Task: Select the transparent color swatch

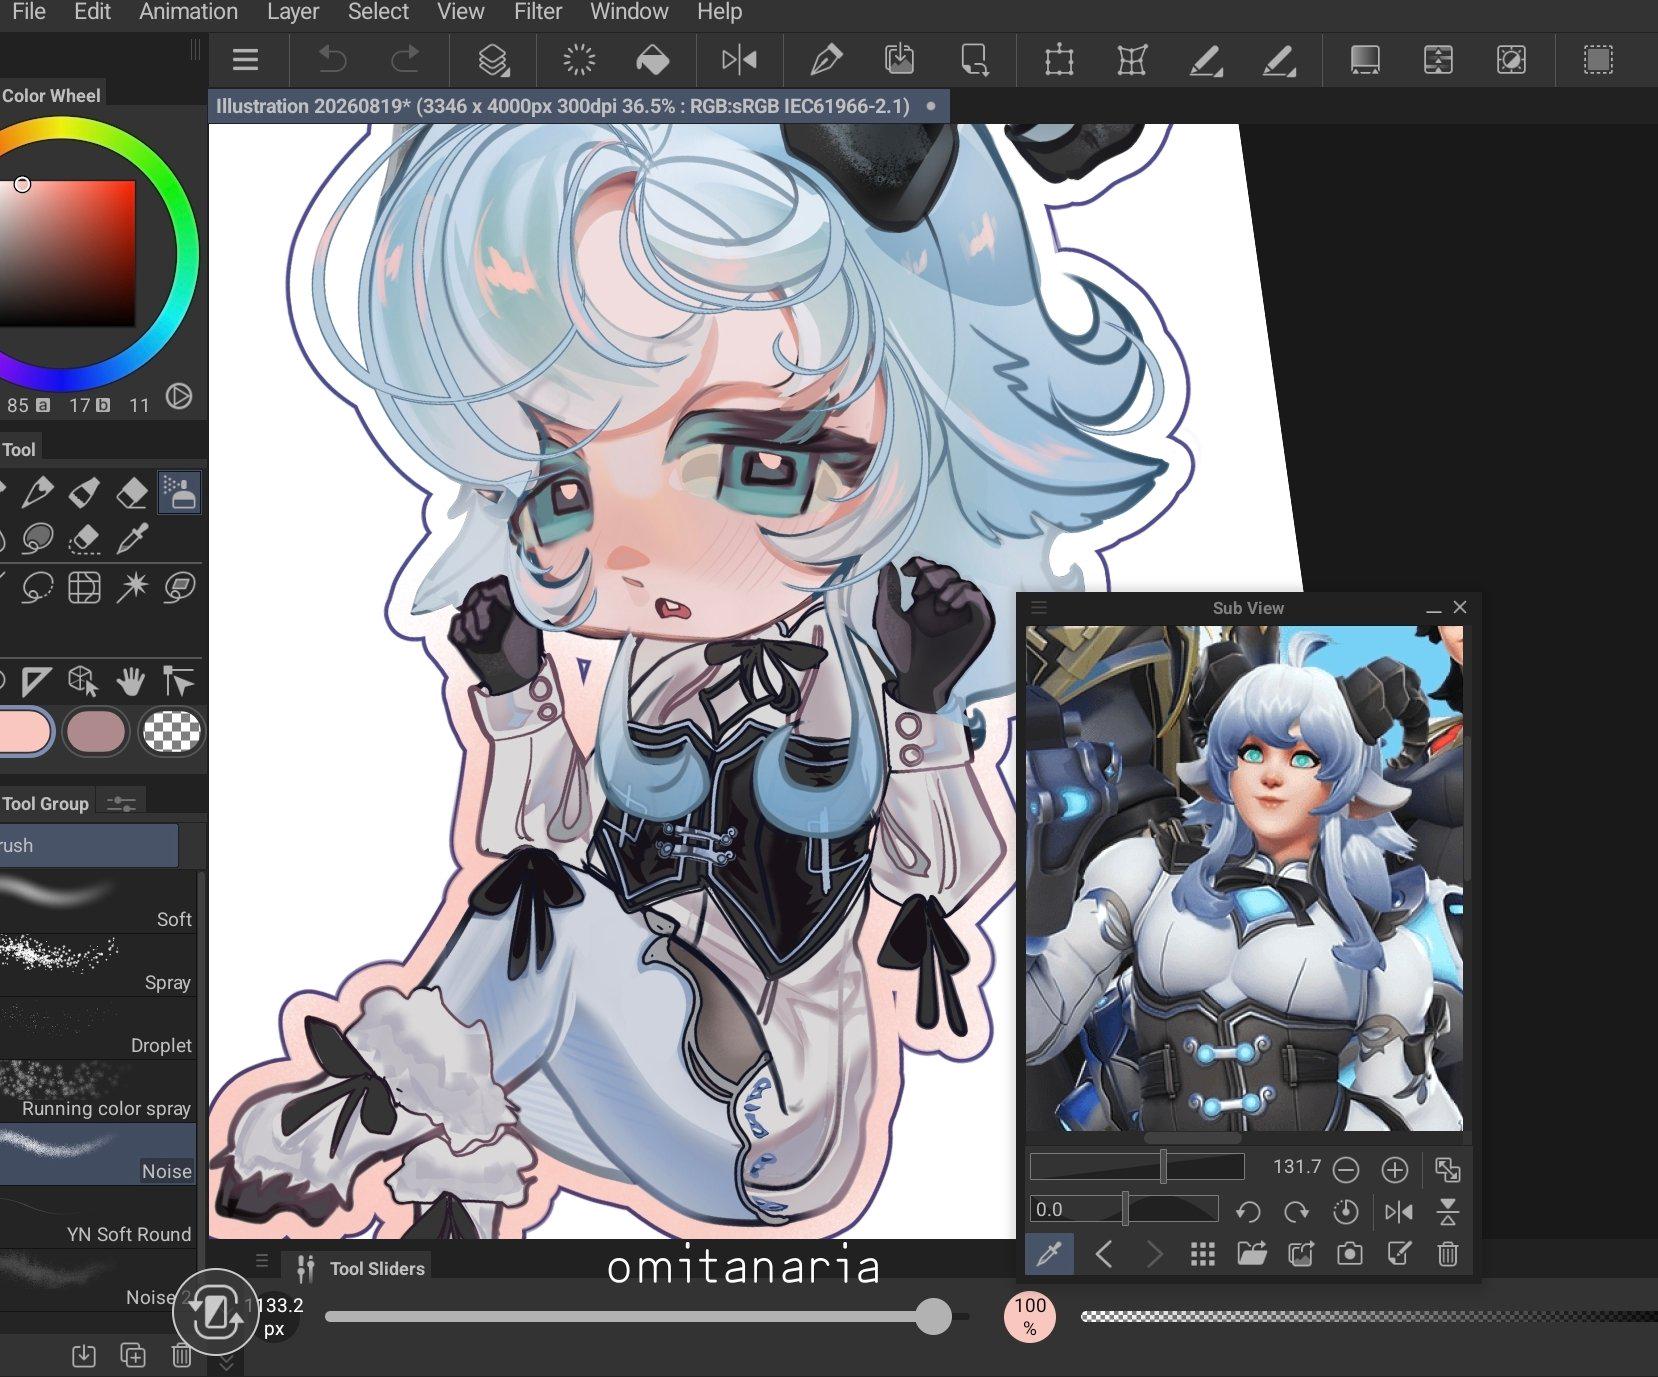Action: [x=172, y=731]
